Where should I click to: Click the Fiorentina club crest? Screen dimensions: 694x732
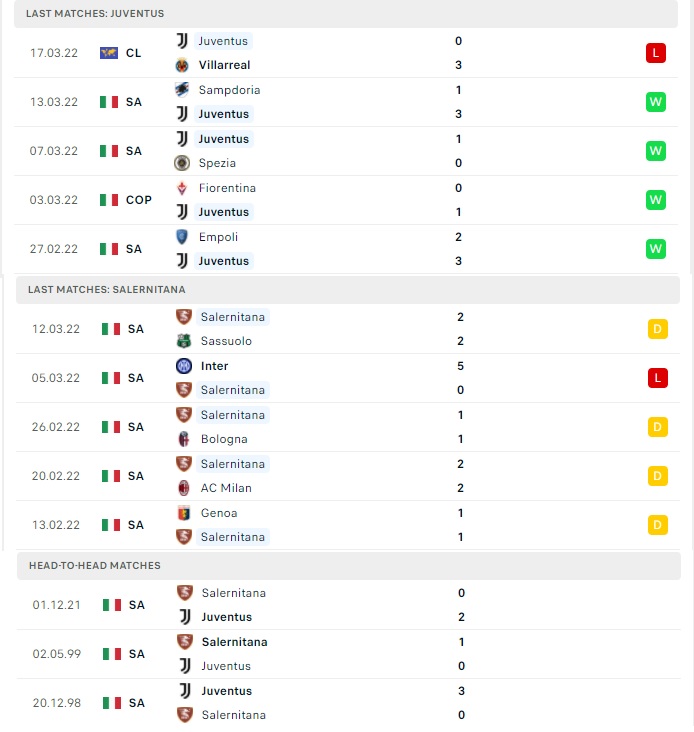click(x=182, y=188)
